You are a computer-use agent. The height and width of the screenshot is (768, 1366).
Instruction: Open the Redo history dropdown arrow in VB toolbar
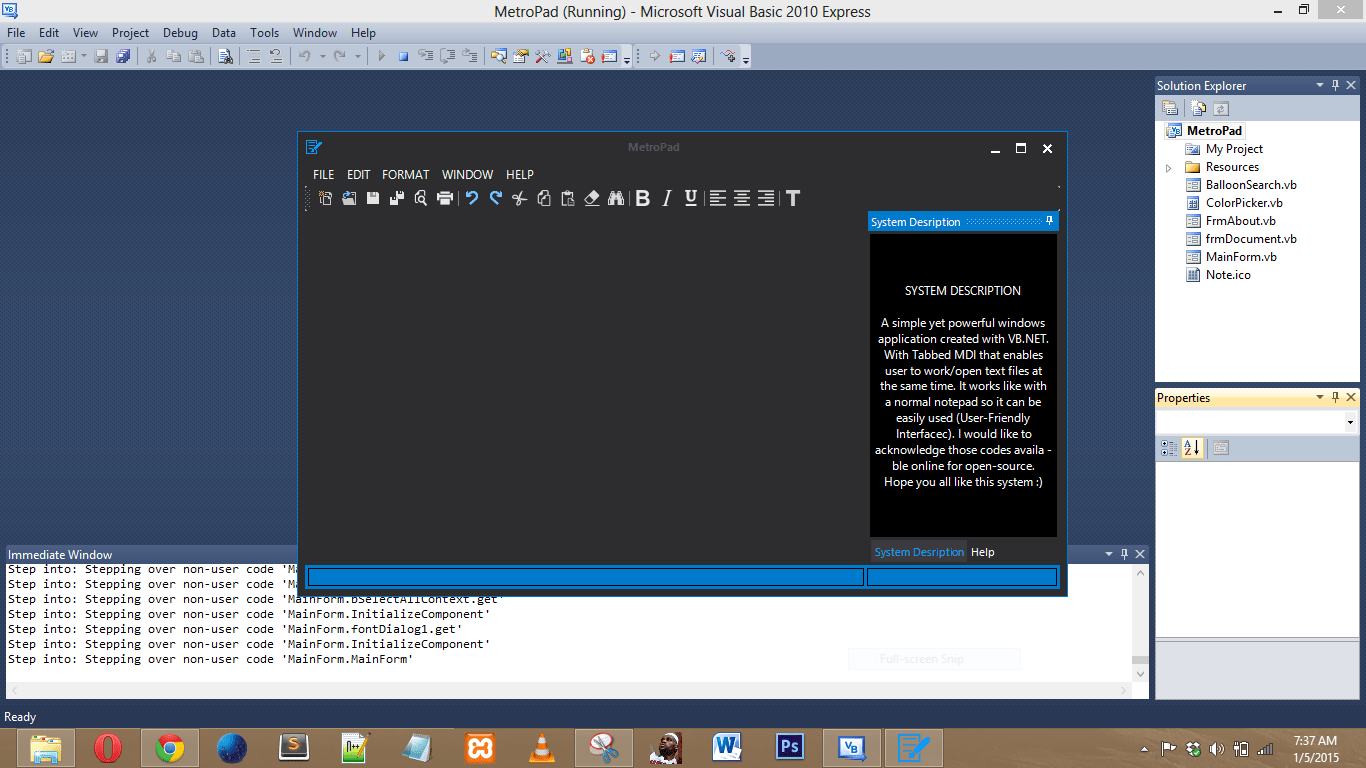[358, 57]
